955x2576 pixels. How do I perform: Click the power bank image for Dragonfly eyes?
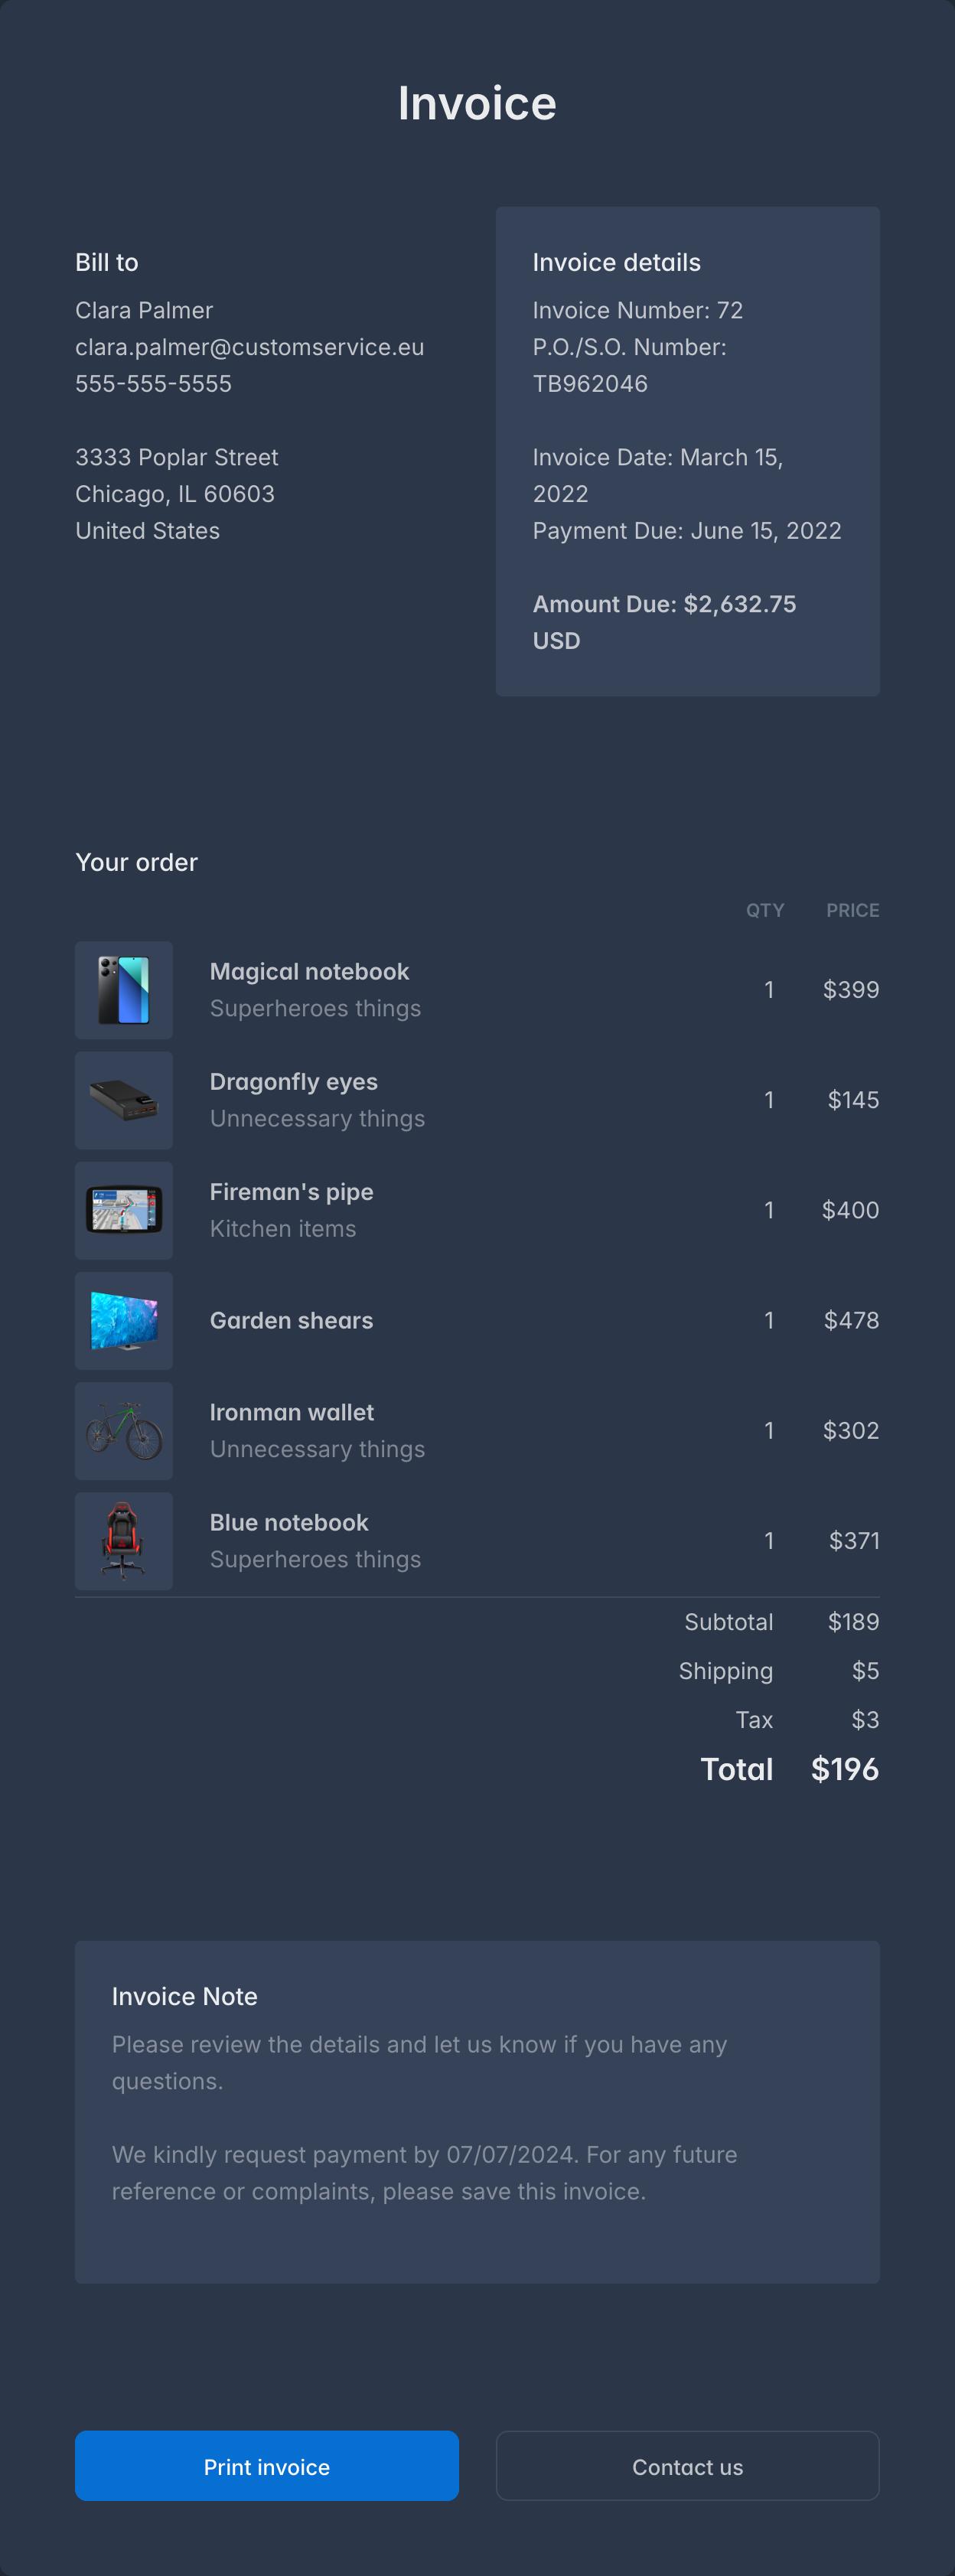pos(124,1100)
